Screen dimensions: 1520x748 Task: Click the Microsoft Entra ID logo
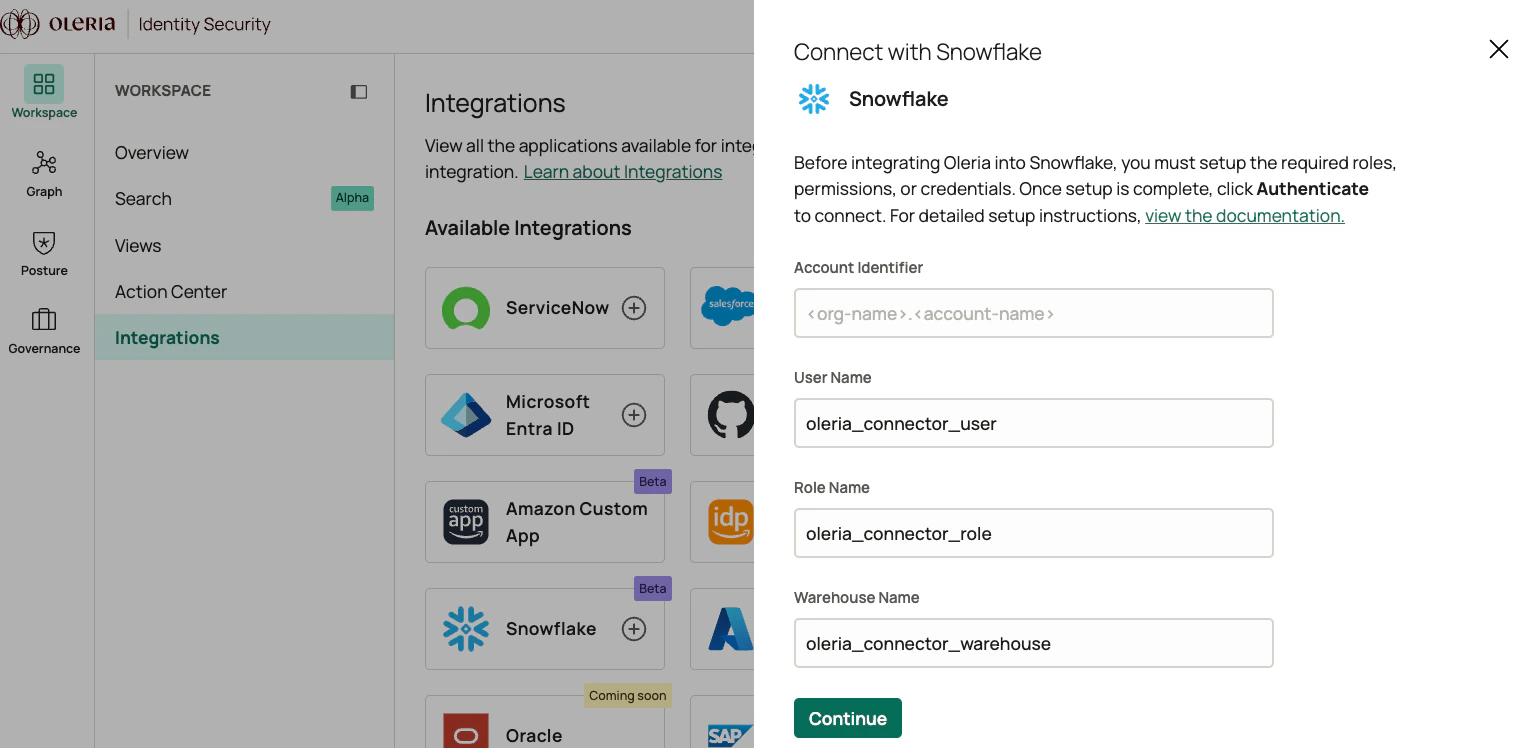point(466,415)
